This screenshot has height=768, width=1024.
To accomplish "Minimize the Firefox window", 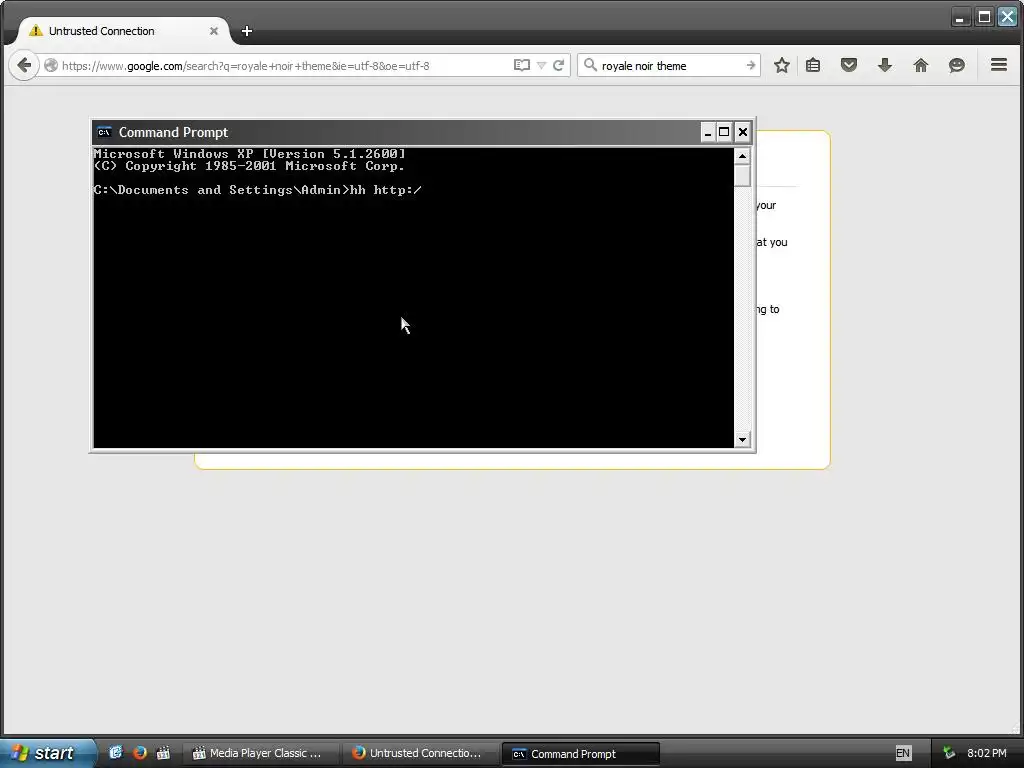I will tap(959, 17).
